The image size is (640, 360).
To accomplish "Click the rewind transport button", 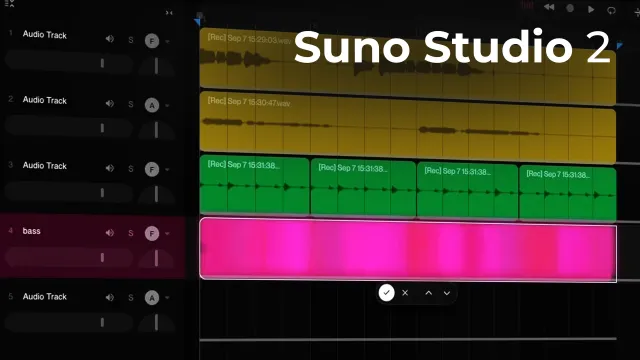I will coord(549,7).
